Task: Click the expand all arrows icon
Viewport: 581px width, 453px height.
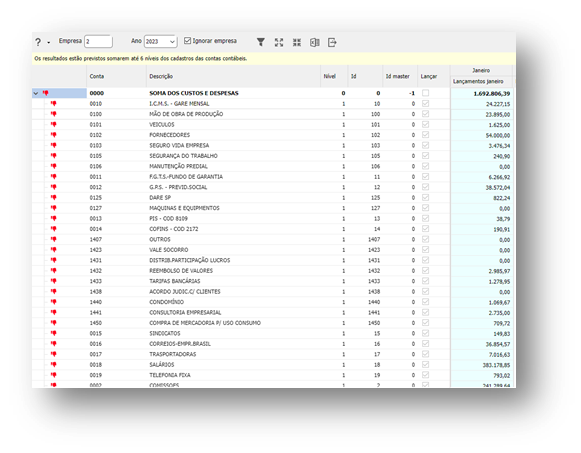Action: pyautogui.click(x=279, y=42)
